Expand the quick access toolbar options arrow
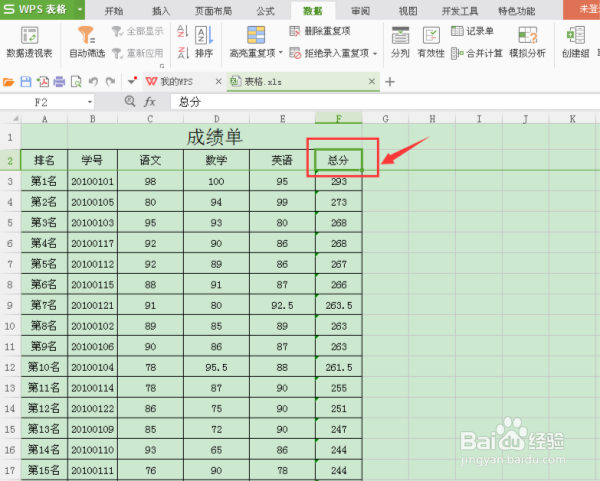This screenshot has width=600, height=481. click(x=132, y=82)
